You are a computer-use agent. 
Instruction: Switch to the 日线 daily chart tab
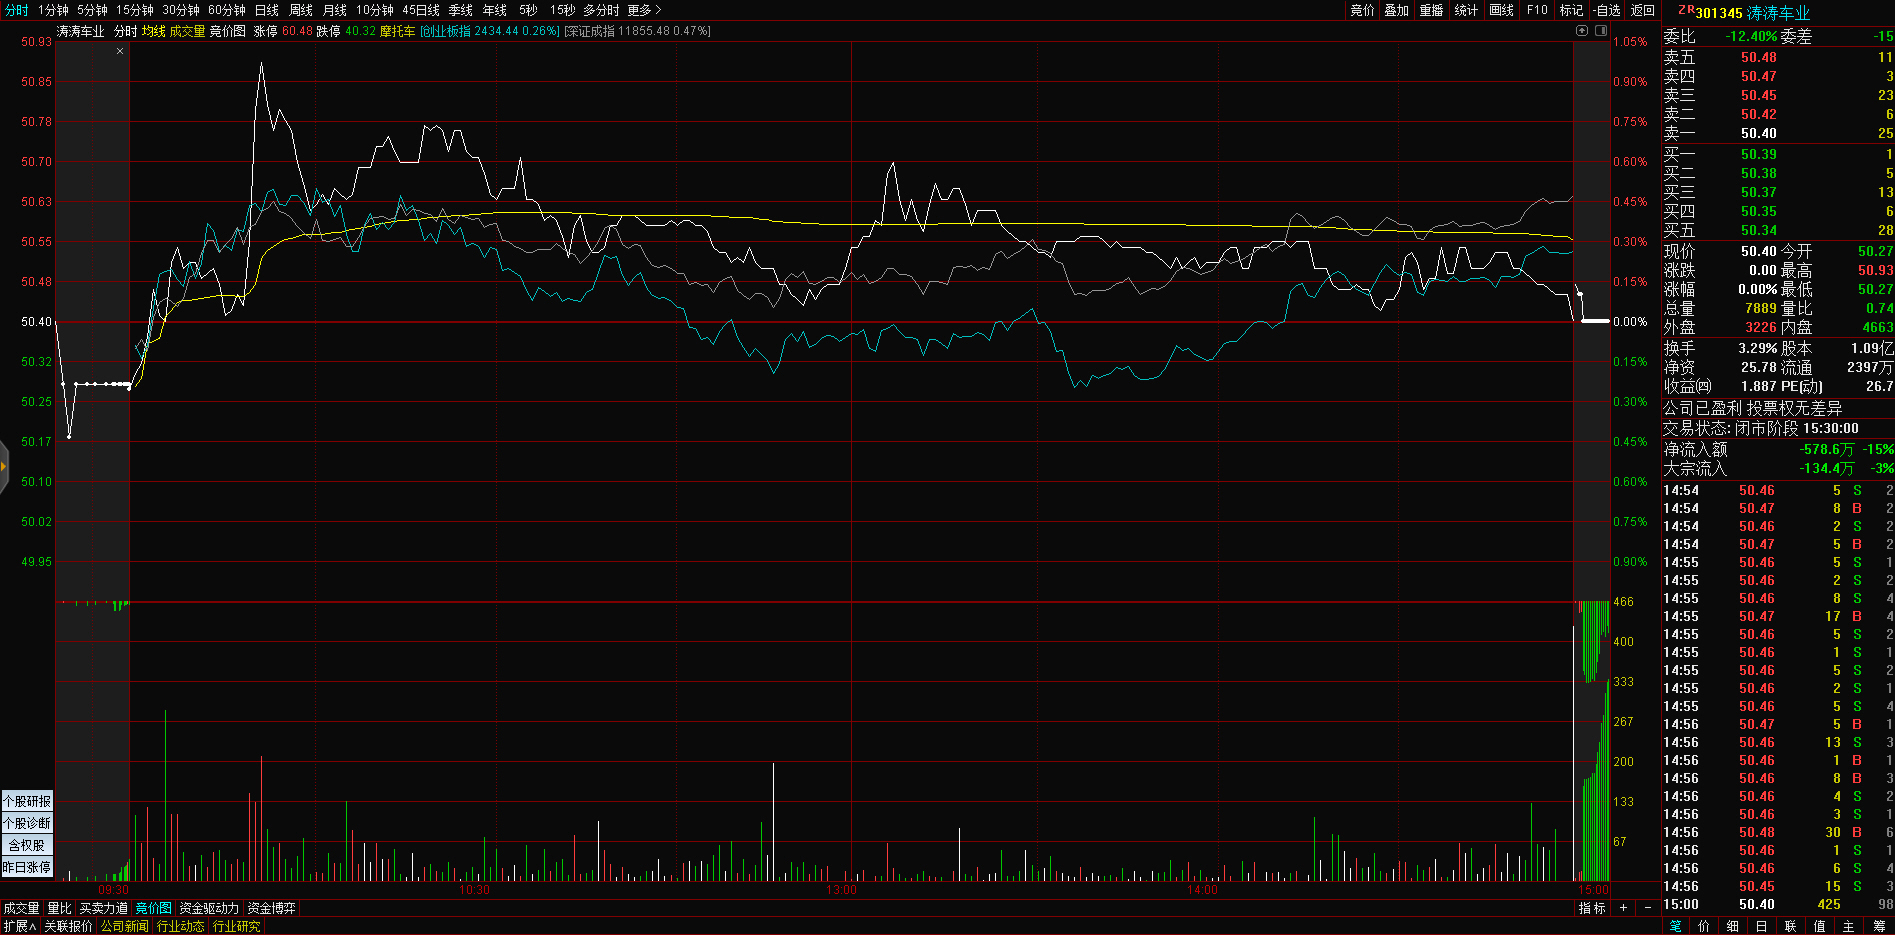266,10
